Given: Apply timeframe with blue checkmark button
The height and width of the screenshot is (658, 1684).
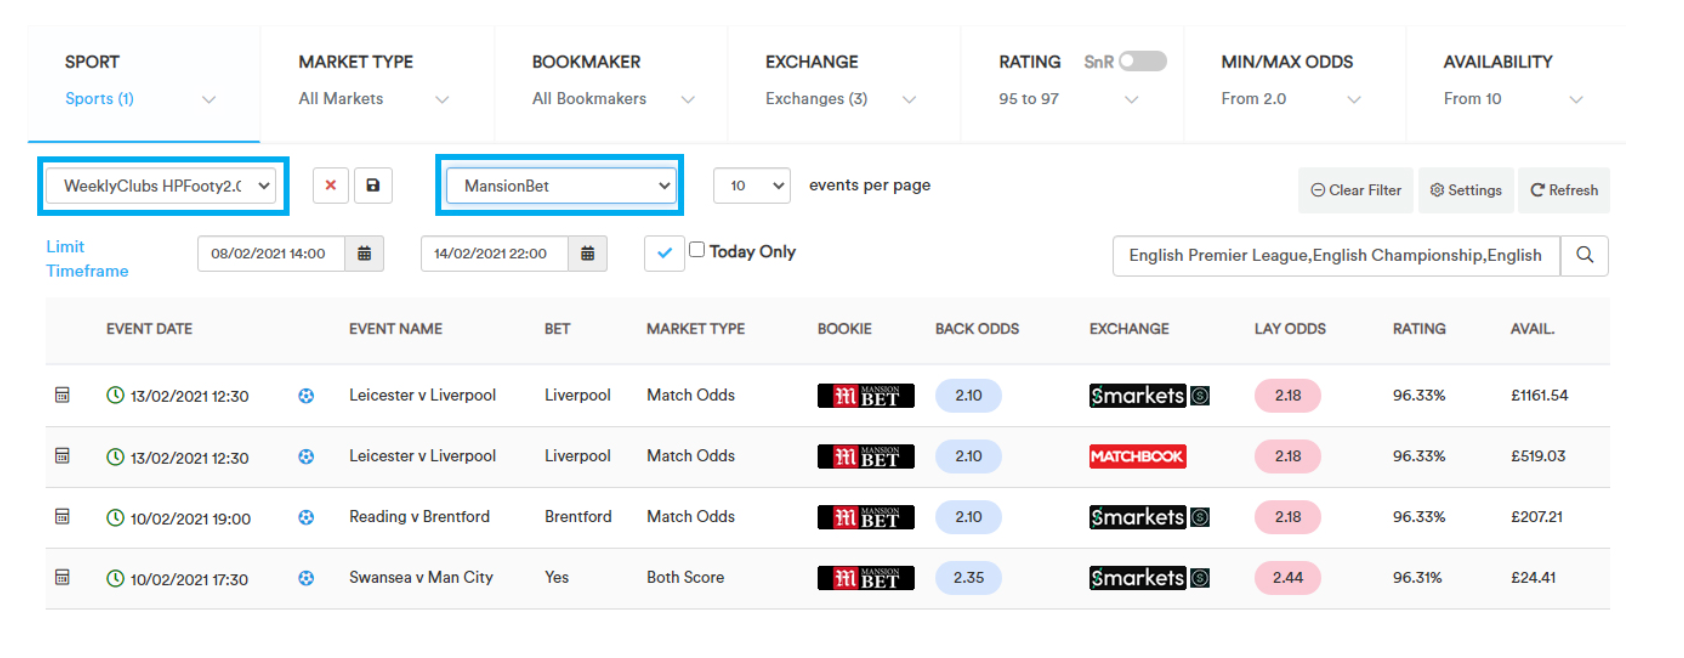Looking at the screenshot, I should [664, 253].
